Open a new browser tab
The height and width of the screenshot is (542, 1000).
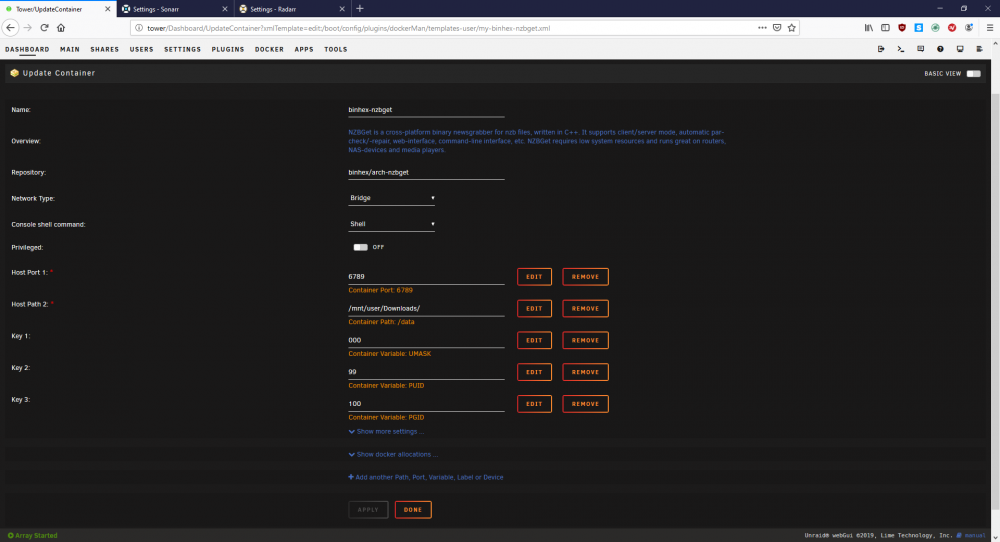pos(360,9)
